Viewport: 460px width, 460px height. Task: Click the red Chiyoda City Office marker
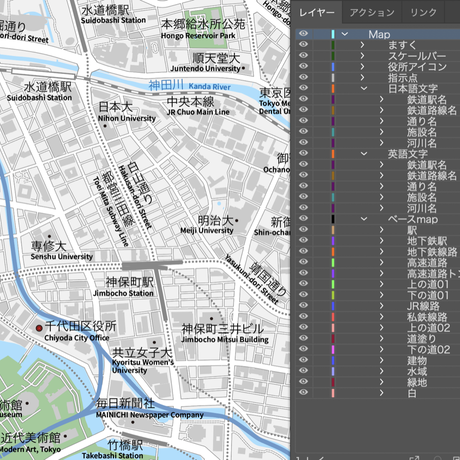(39, 328)
